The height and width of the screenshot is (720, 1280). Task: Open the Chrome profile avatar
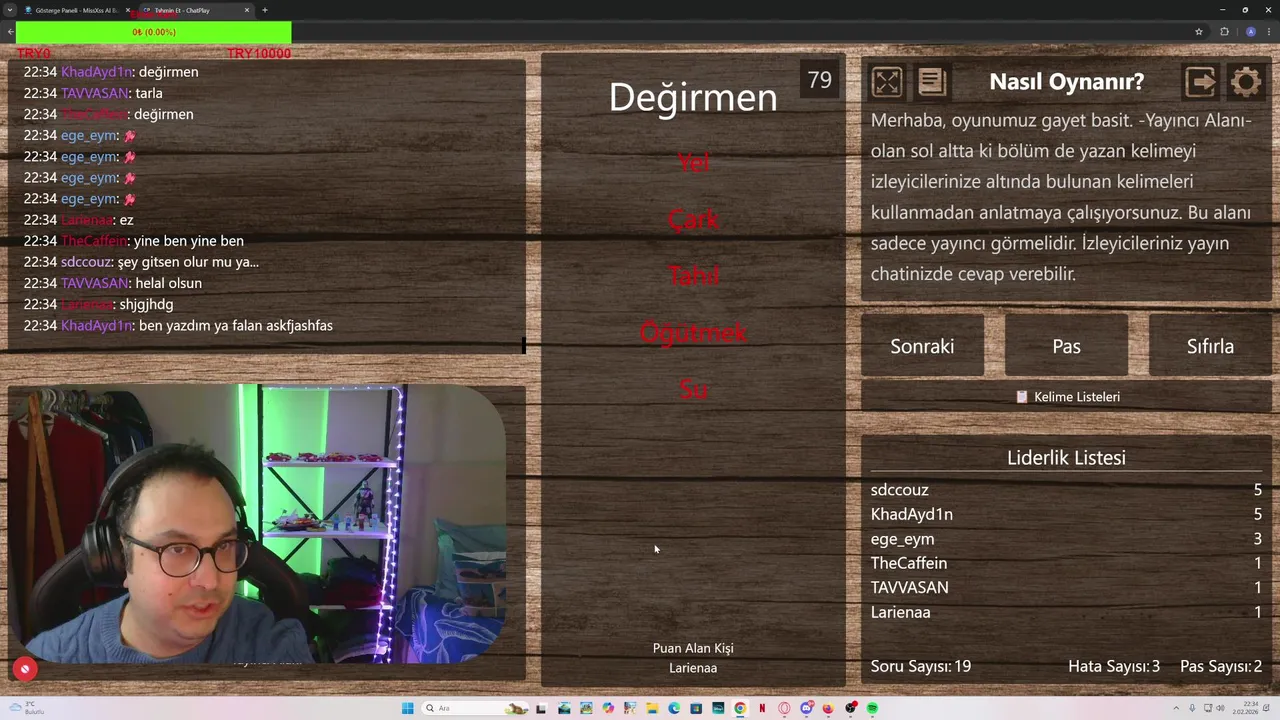pyautogui.click(x=1250, y=32)
